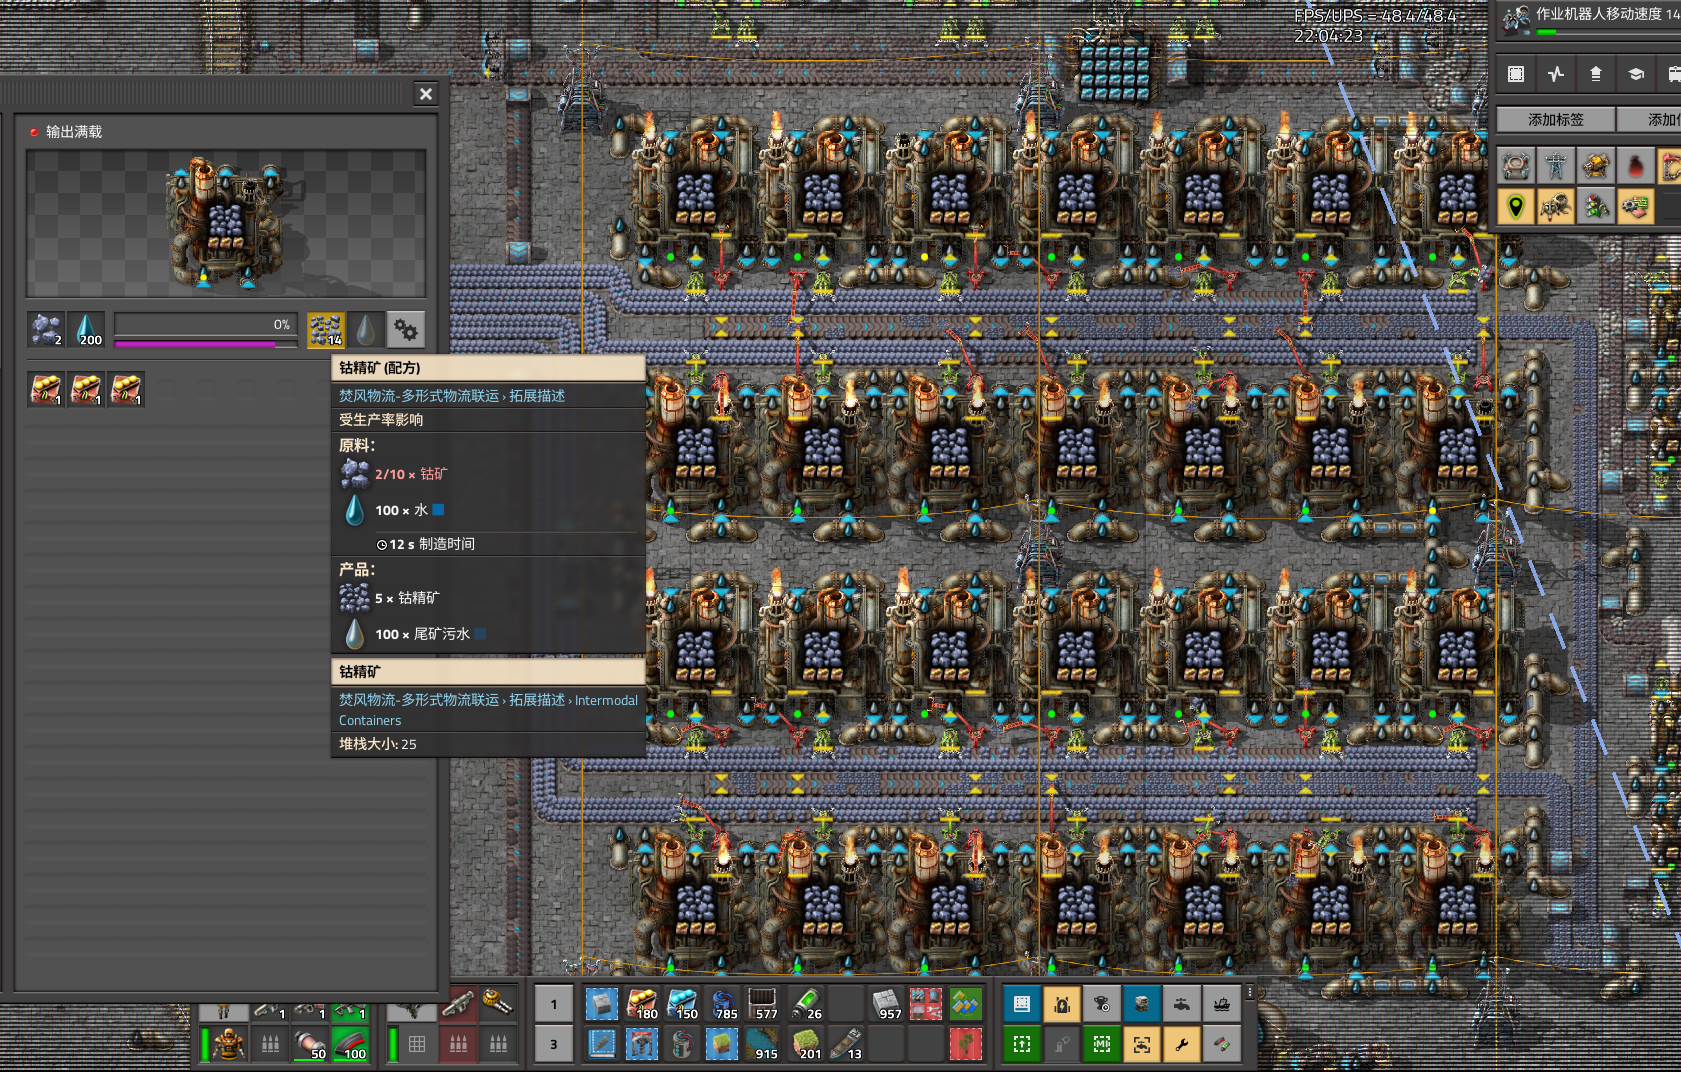The width and height of the screenshot is (1681, 1072).
Task: Select quickbar item with count 915
Action: point(762,1044)
